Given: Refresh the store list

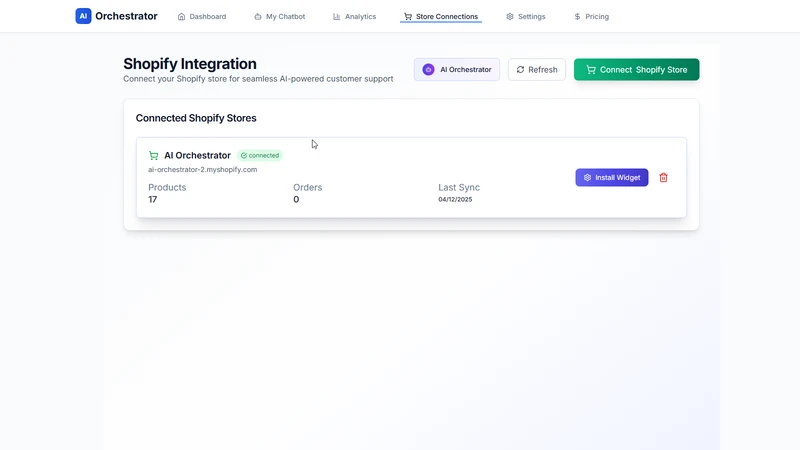Looking at the screenshot, I should click(537, 69).
